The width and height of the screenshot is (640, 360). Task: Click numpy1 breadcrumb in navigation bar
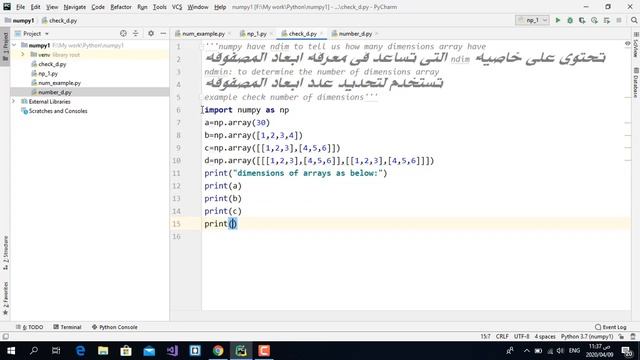20,20
